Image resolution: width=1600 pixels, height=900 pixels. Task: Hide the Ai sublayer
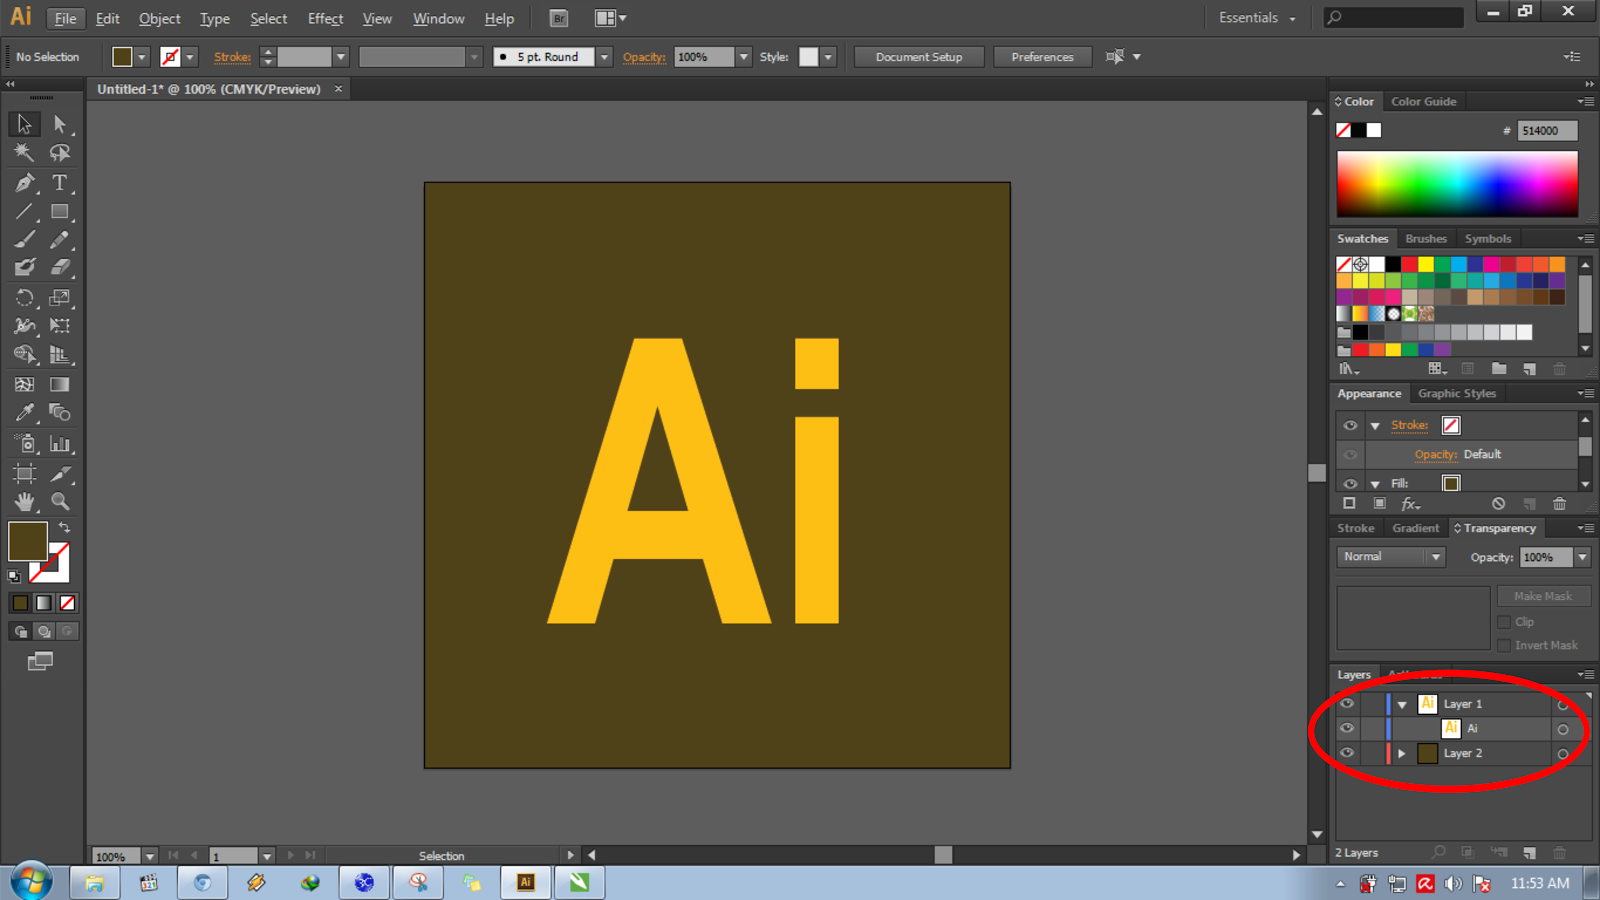[x=1347, y=728]
